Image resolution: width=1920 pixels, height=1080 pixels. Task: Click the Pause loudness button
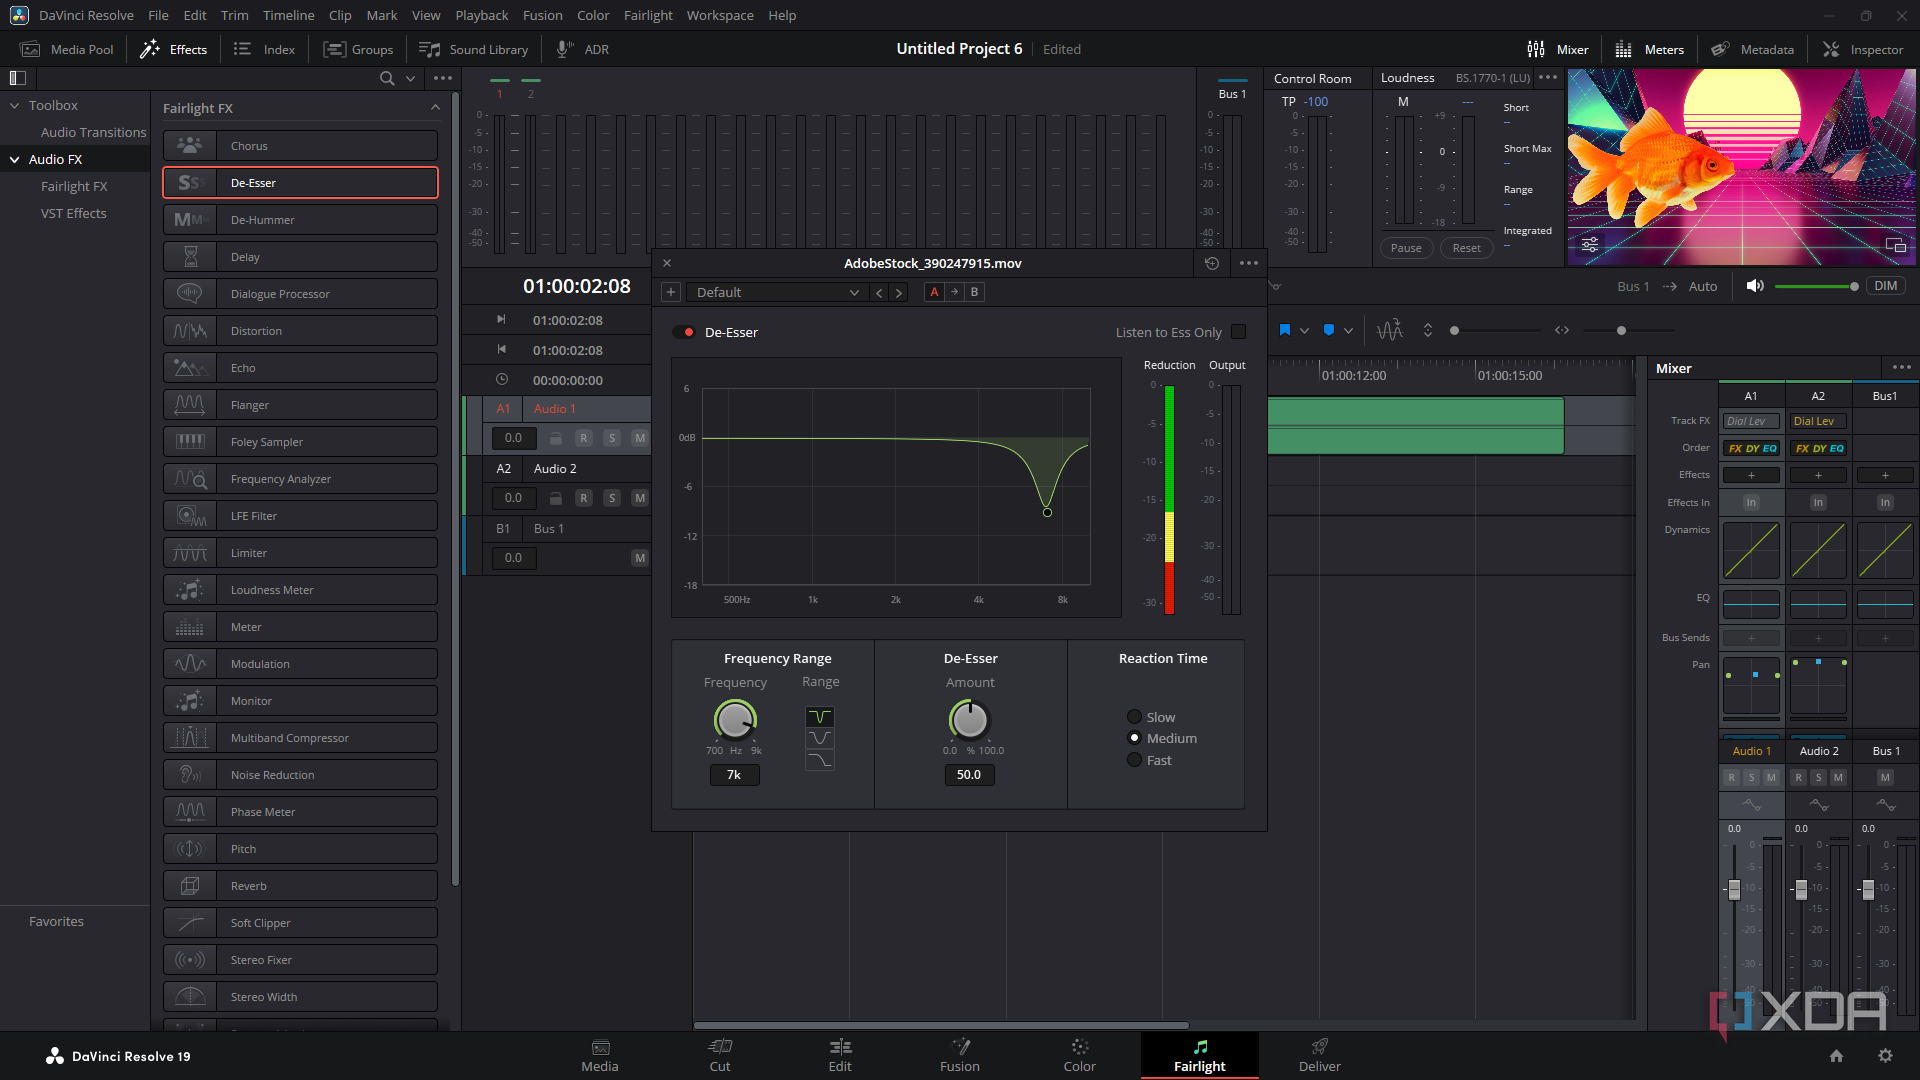pyautogui.click(x=1406, y=248)
